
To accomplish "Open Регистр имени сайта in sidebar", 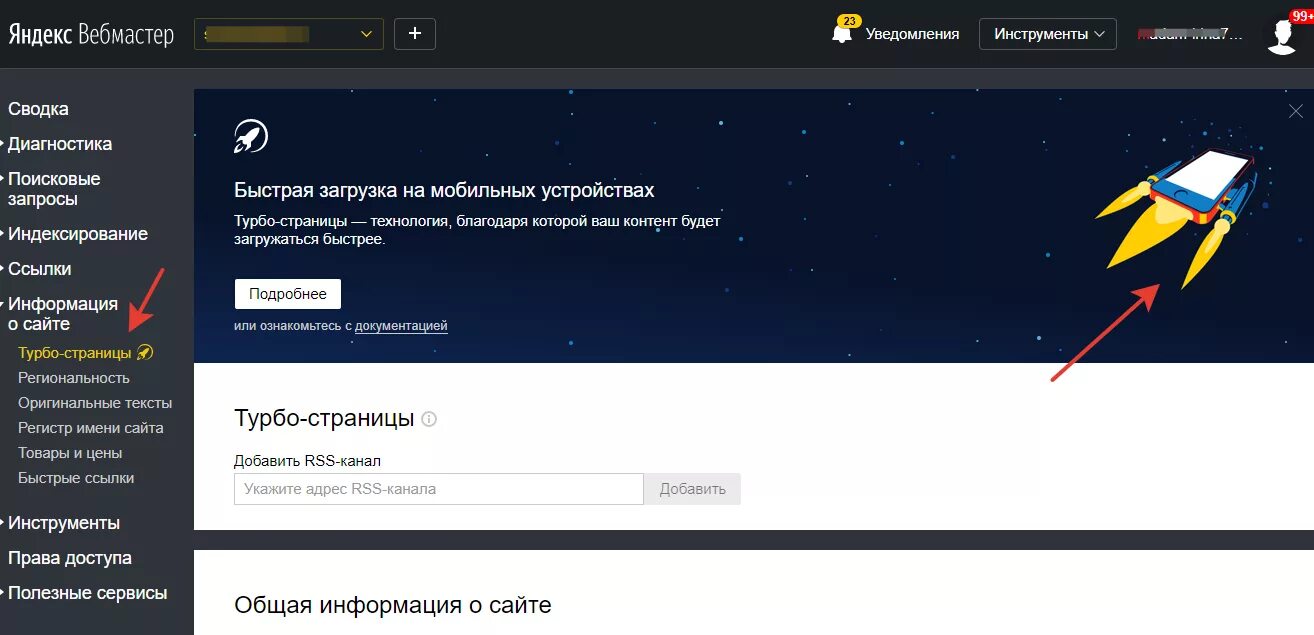I will [x=91, y=428].
